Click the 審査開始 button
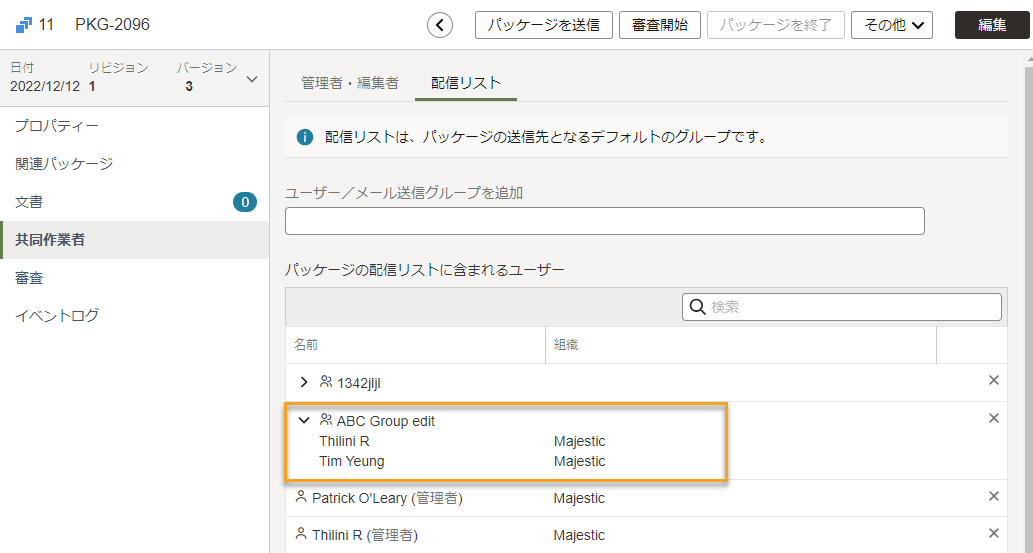 pyautogui.click(x=659, y=25)
